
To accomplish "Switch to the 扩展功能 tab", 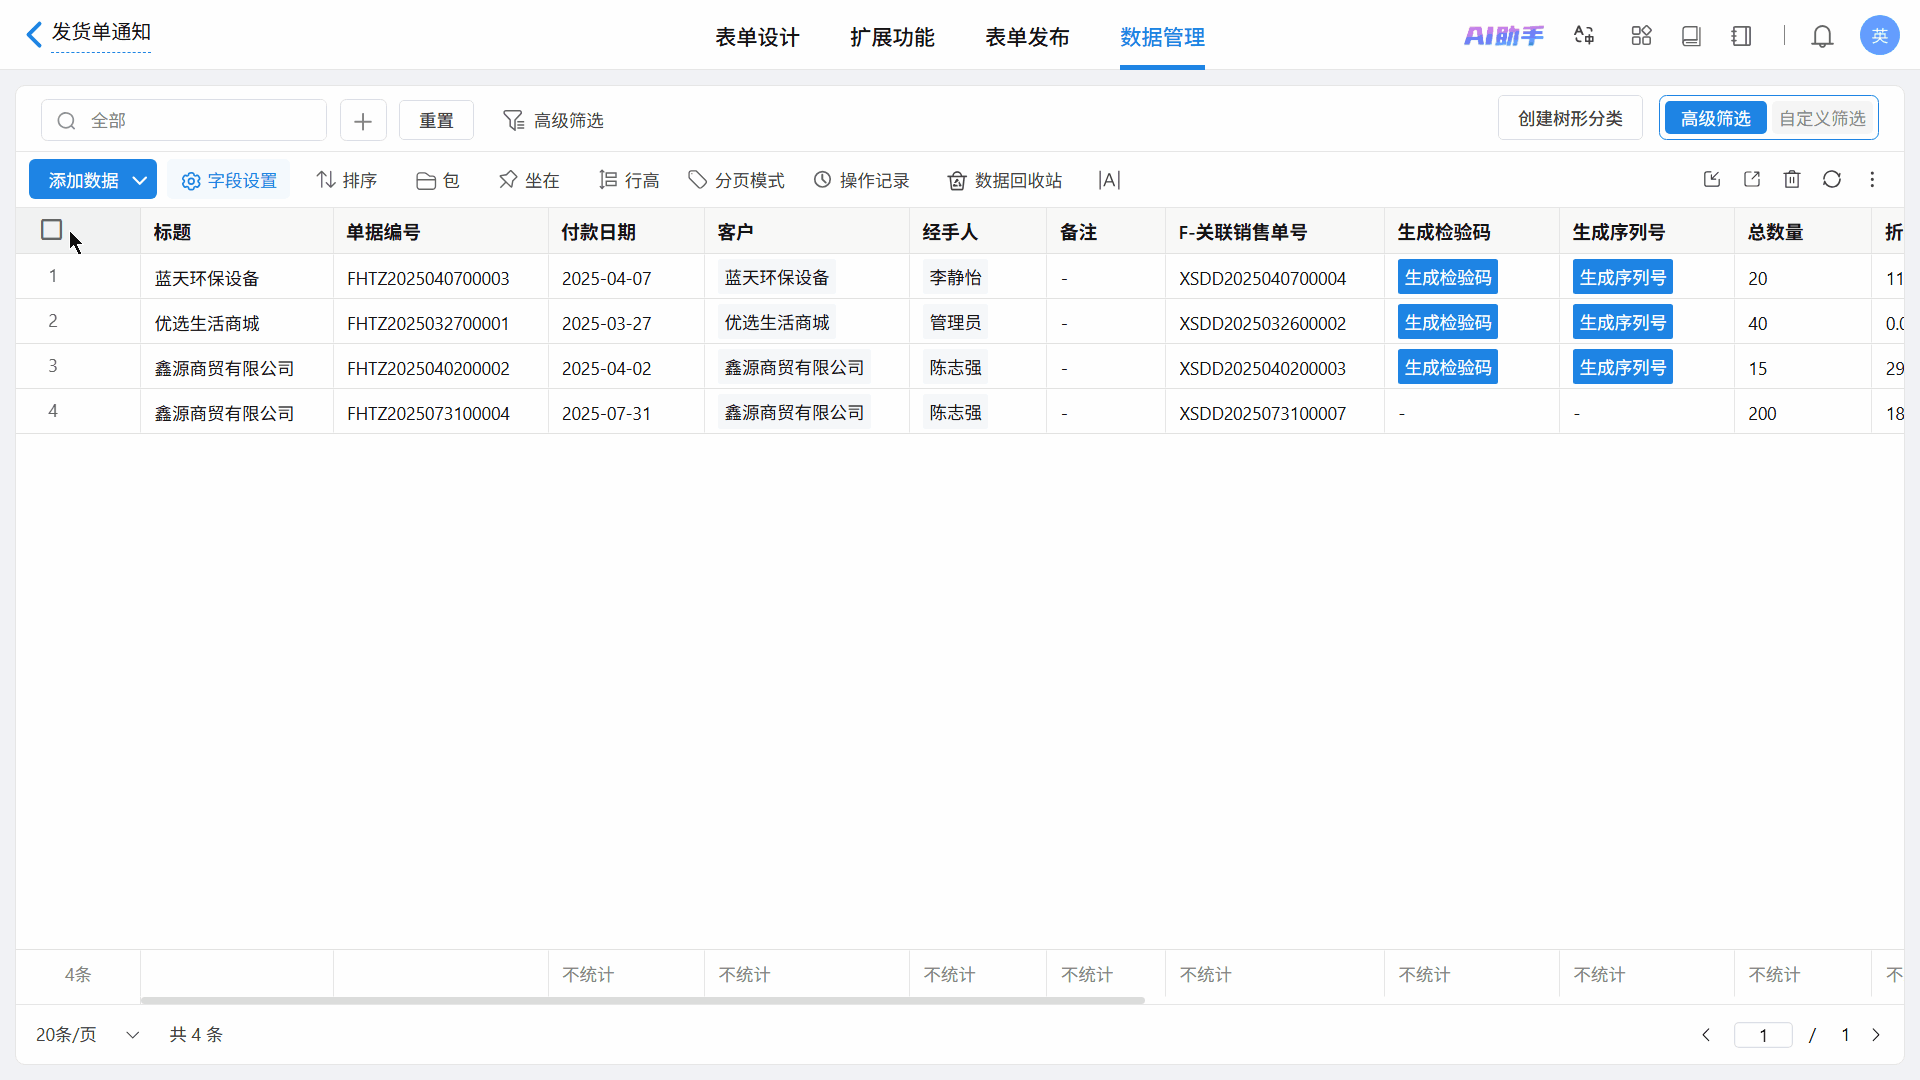I will pyautogui.click(x=892, y=37).
